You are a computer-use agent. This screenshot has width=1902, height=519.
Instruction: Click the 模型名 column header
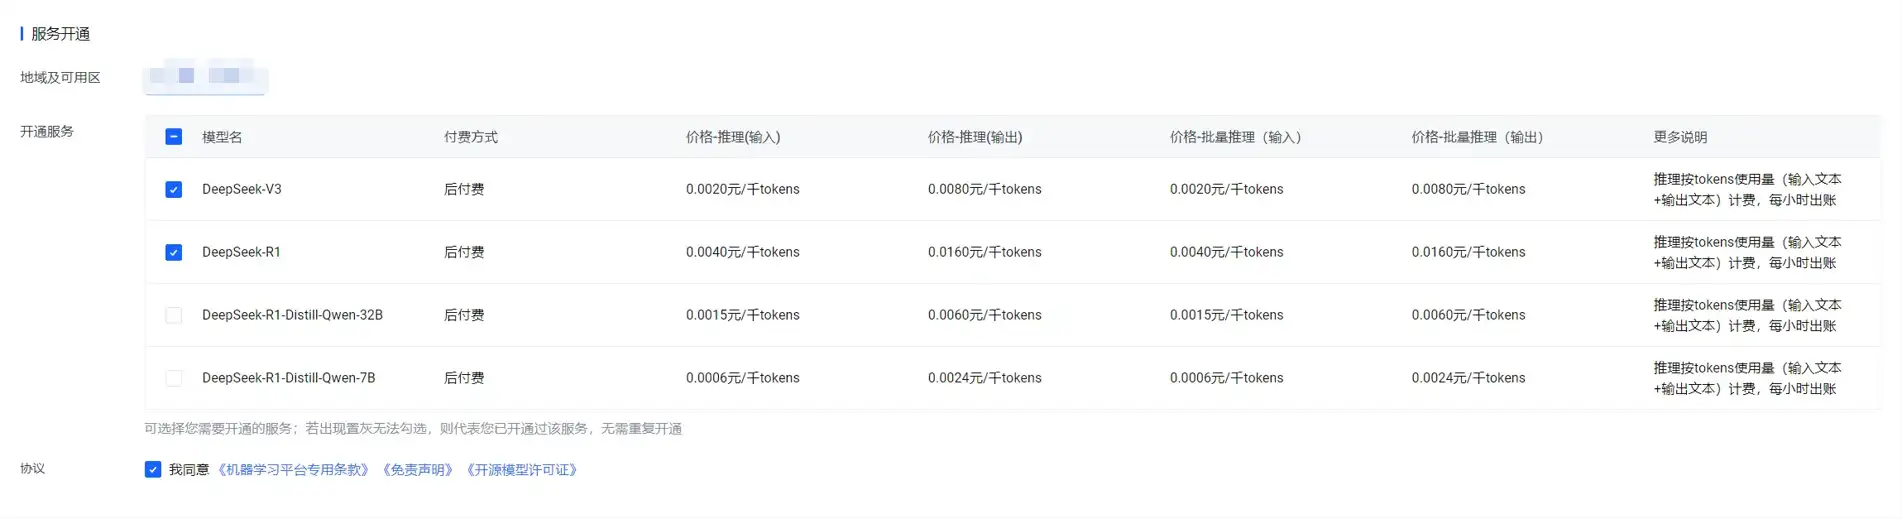click(222, 138)
